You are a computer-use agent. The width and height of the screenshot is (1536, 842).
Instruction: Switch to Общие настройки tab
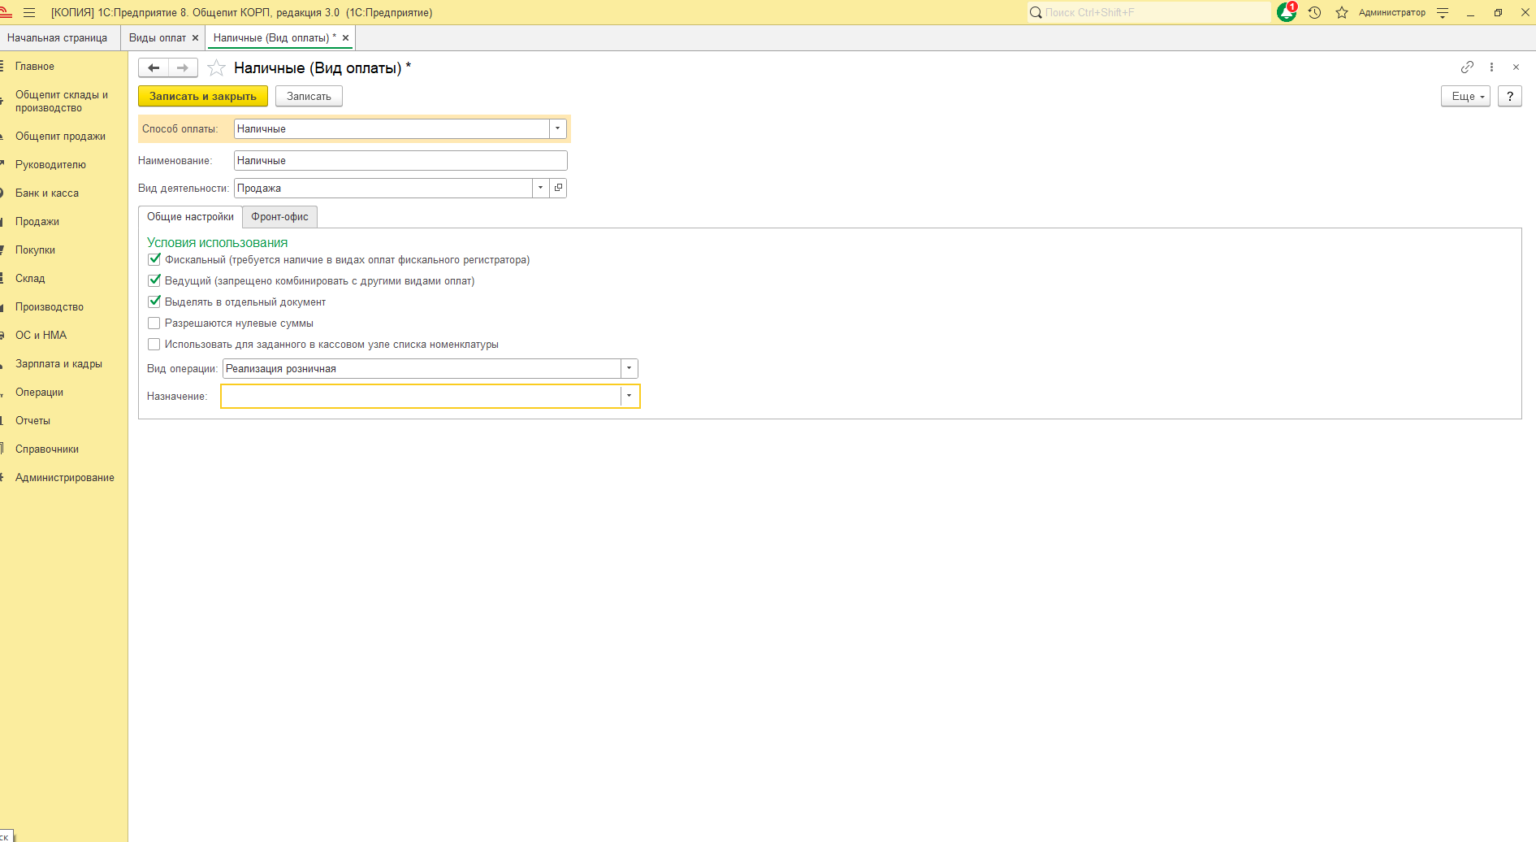[x=190, y=217]
